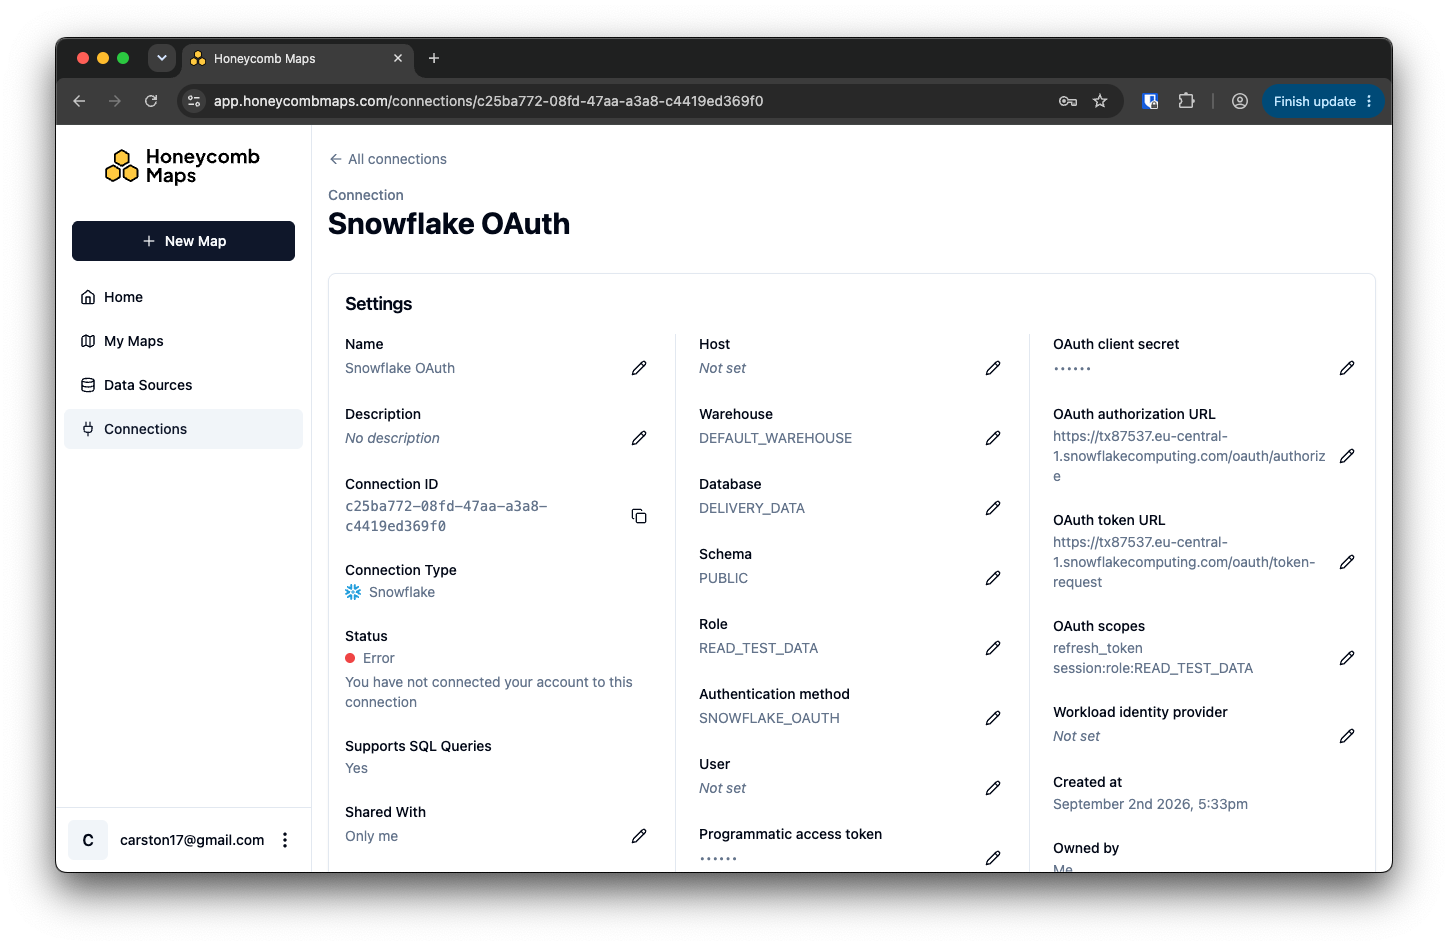Image resolution: width=1448 pixels, height=946 pixels.
Task: Edit the Host value
Action: [x=993, y=368]
